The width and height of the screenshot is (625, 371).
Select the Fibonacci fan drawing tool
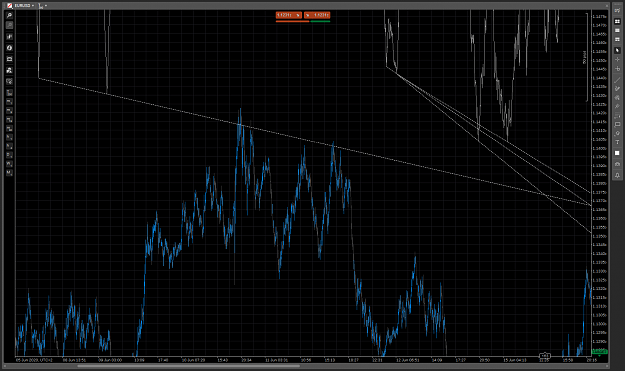click(617, 98)
